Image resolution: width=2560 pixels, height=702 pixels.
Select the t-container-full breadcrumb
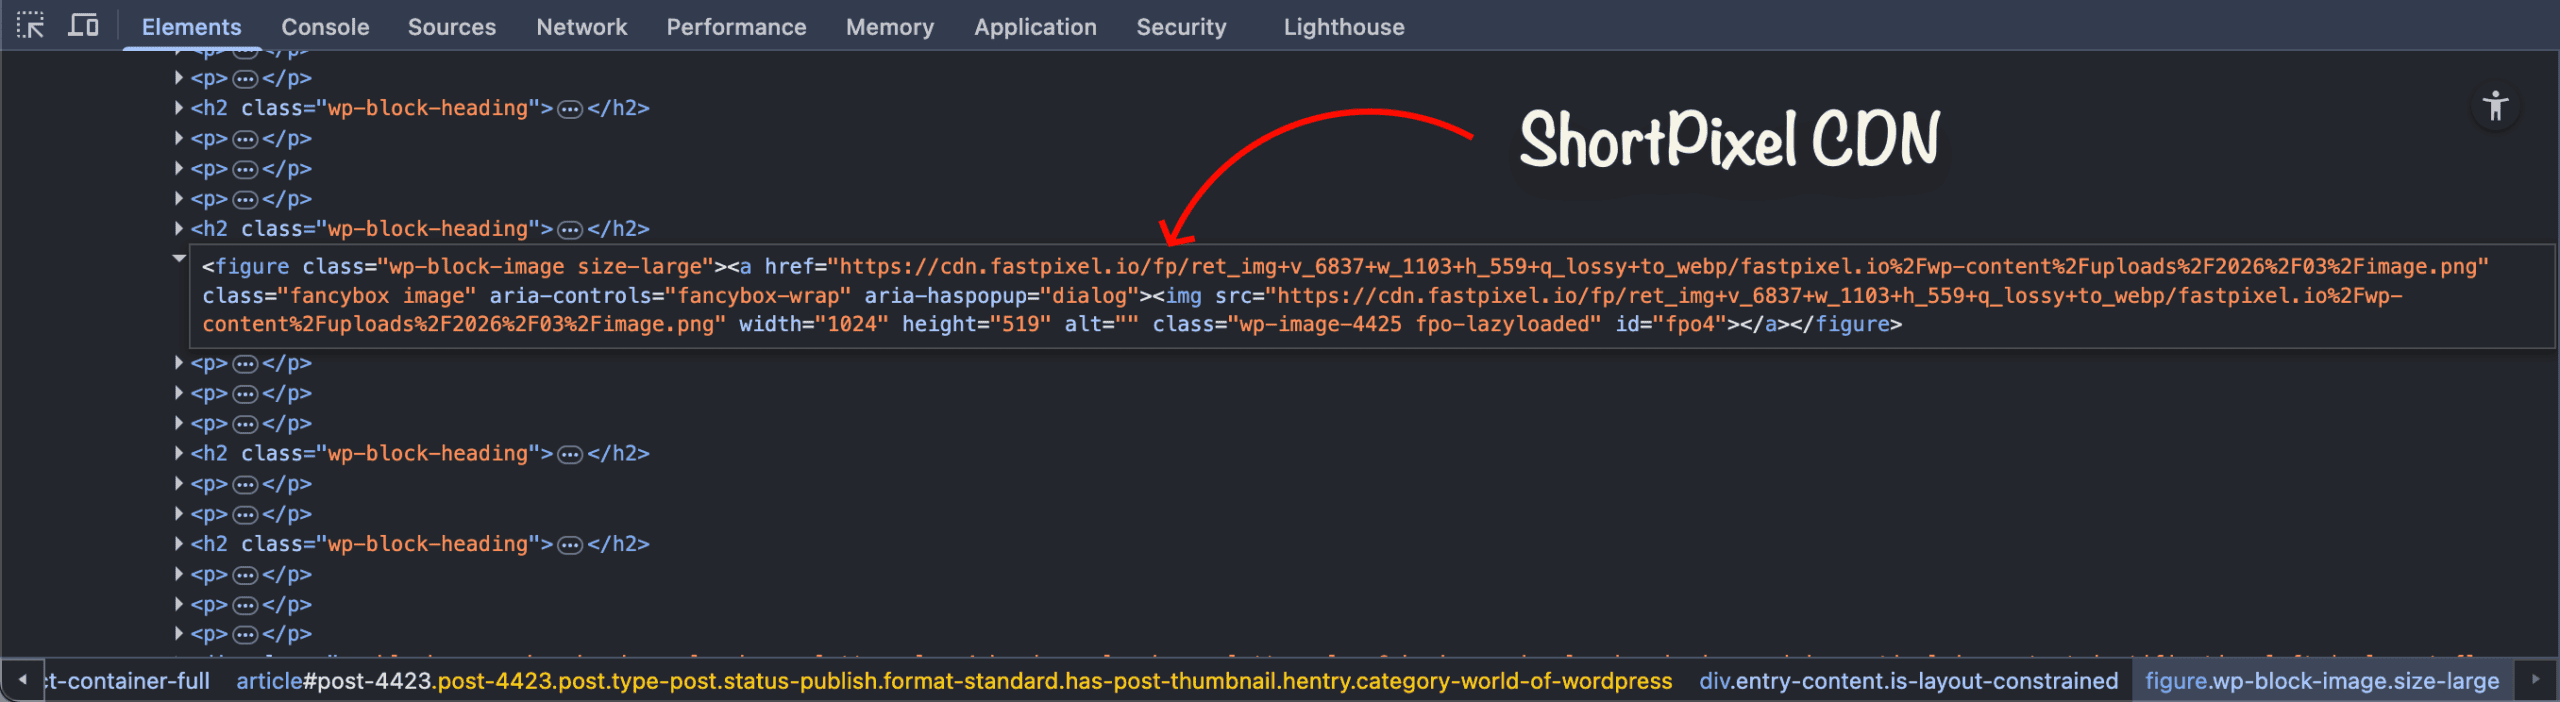128,681
